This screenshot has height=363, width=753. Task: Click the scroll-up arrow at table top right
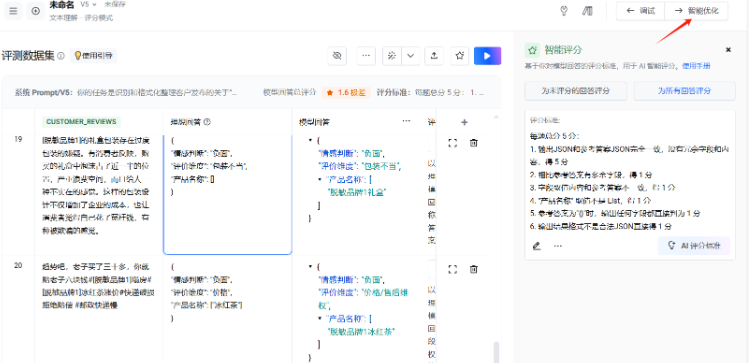(x=497, y=116)
